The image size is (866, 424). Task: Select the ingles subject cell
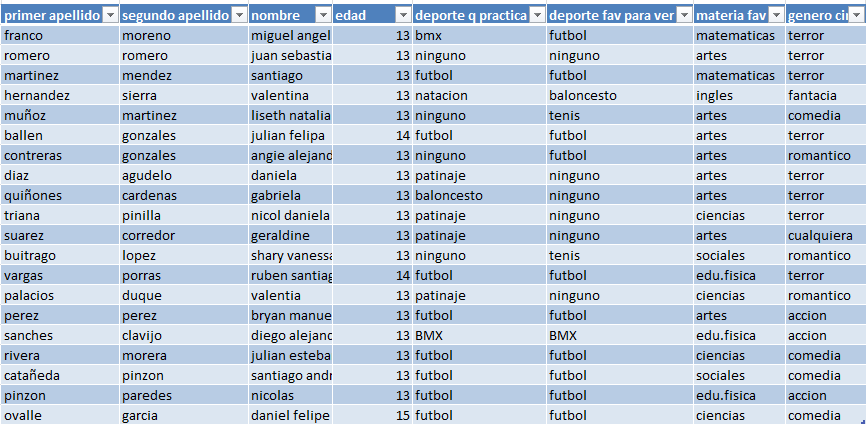[x=738, y=95]
